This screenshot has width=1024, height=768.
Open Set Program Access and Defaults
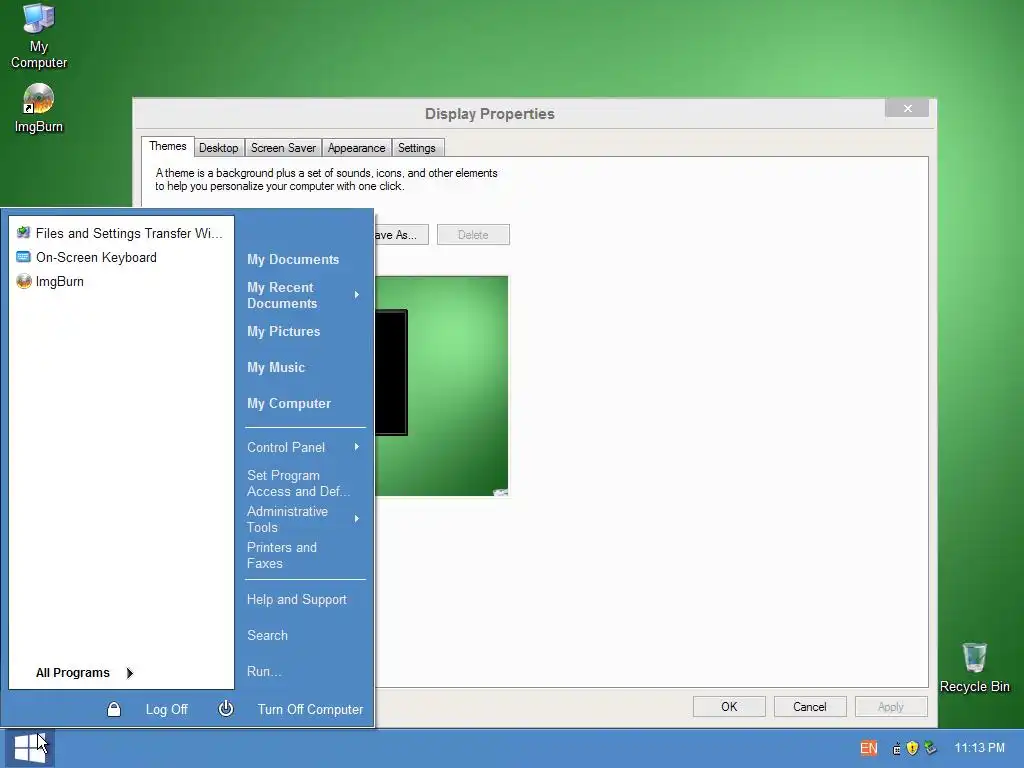click(x=298, y=483)
